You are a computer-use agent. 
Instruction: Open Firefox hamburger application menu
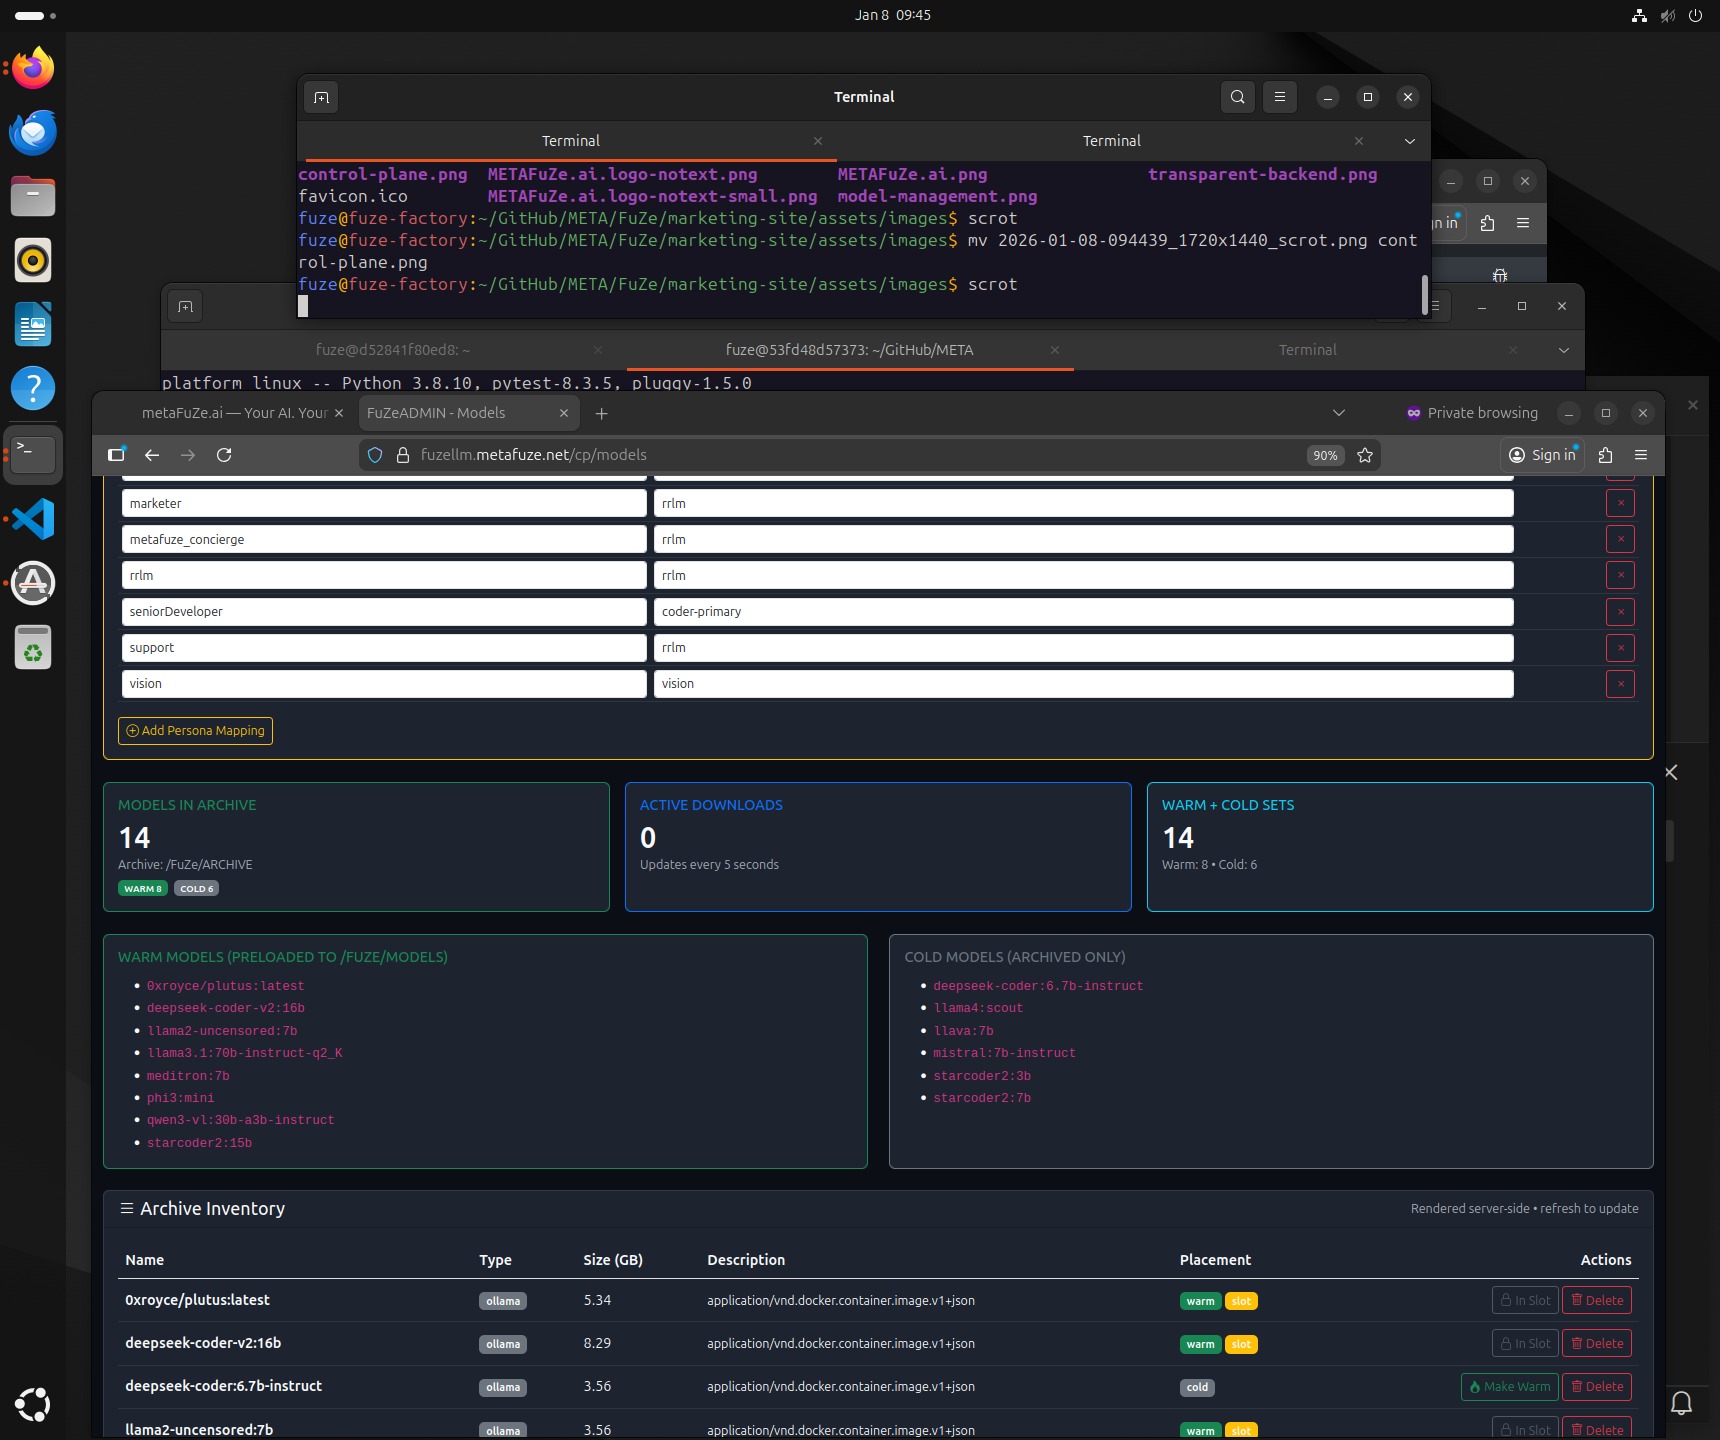pyautogui.click(x=1641, y=455)
